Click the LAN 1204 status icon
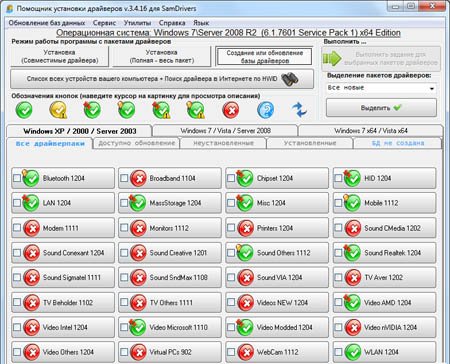This screenshot has width=450, height=364. pyautogui.click(x=31, y=203)
